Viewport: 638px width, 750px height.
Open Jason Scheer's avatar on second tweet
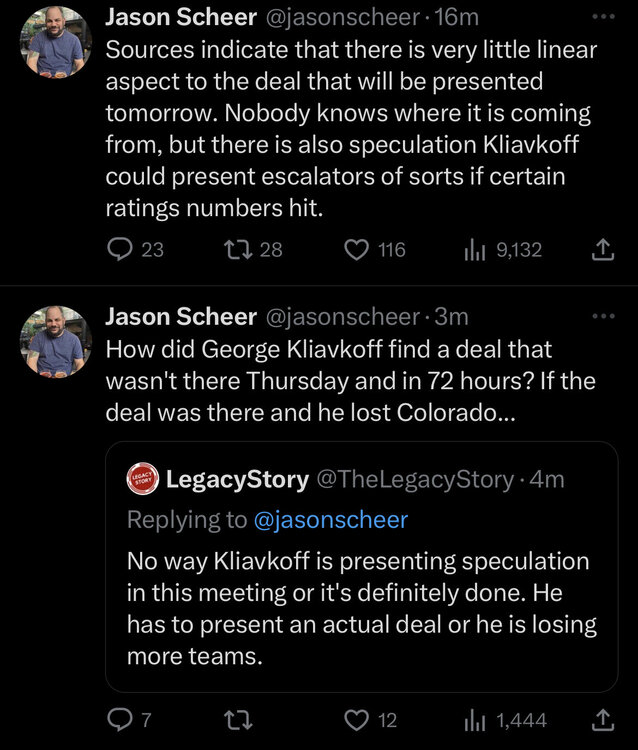click(57, 342)
